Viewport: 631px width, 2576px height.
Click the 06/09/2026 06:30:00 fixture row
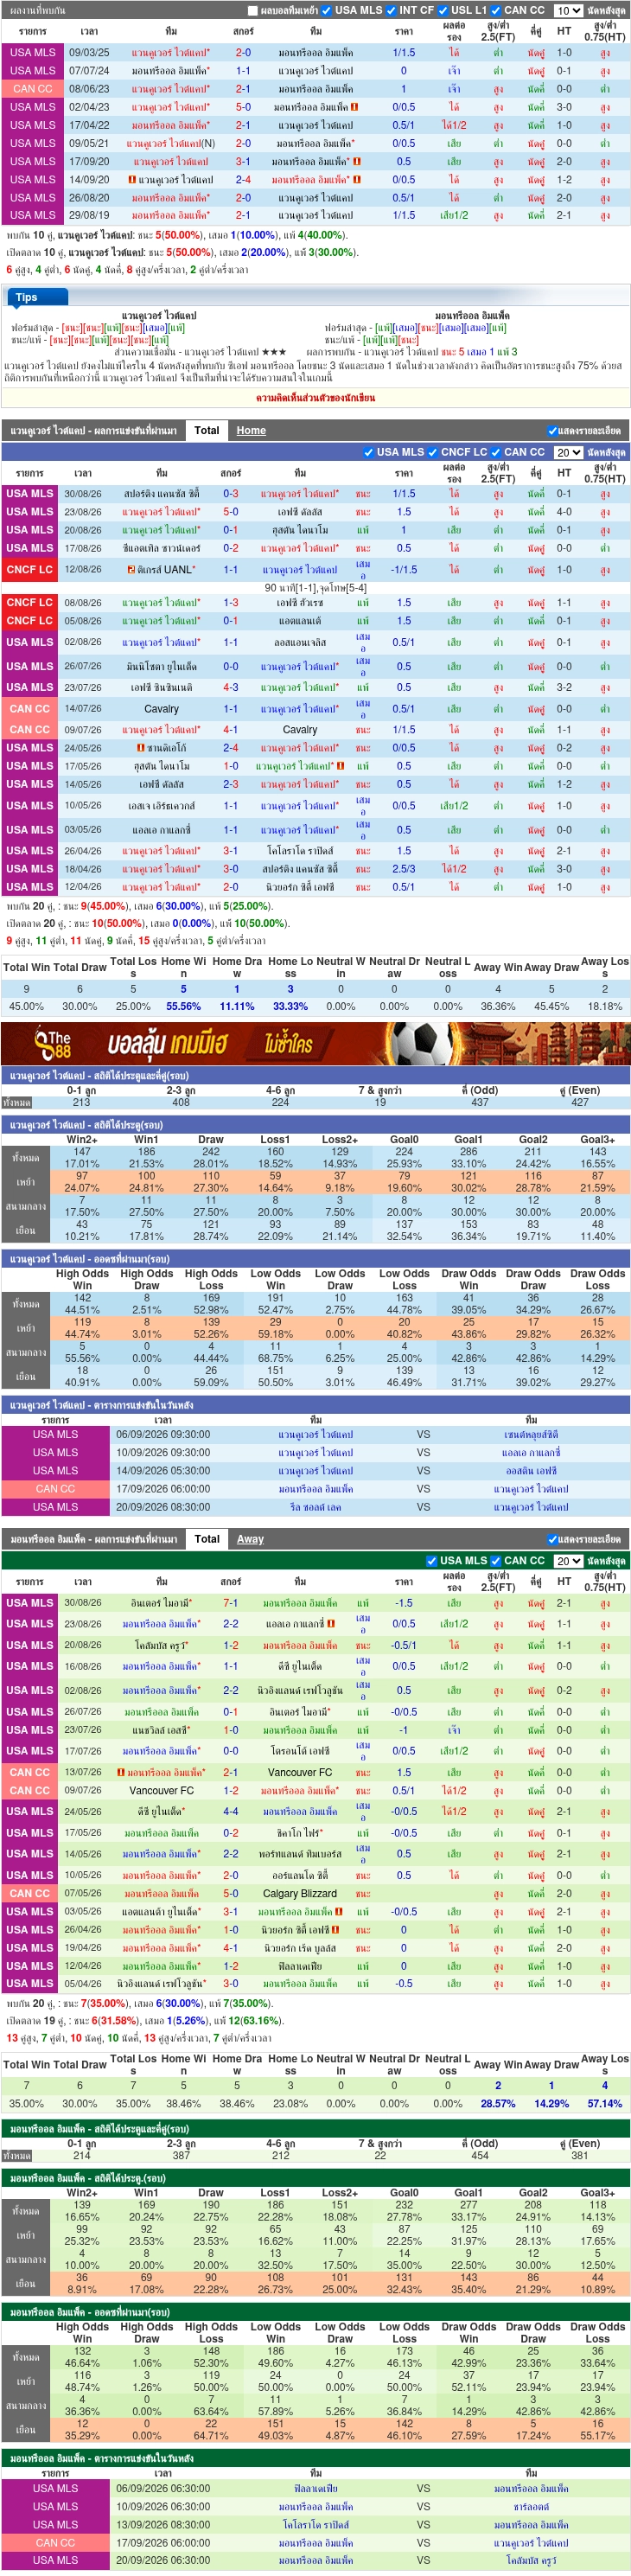315,2488
